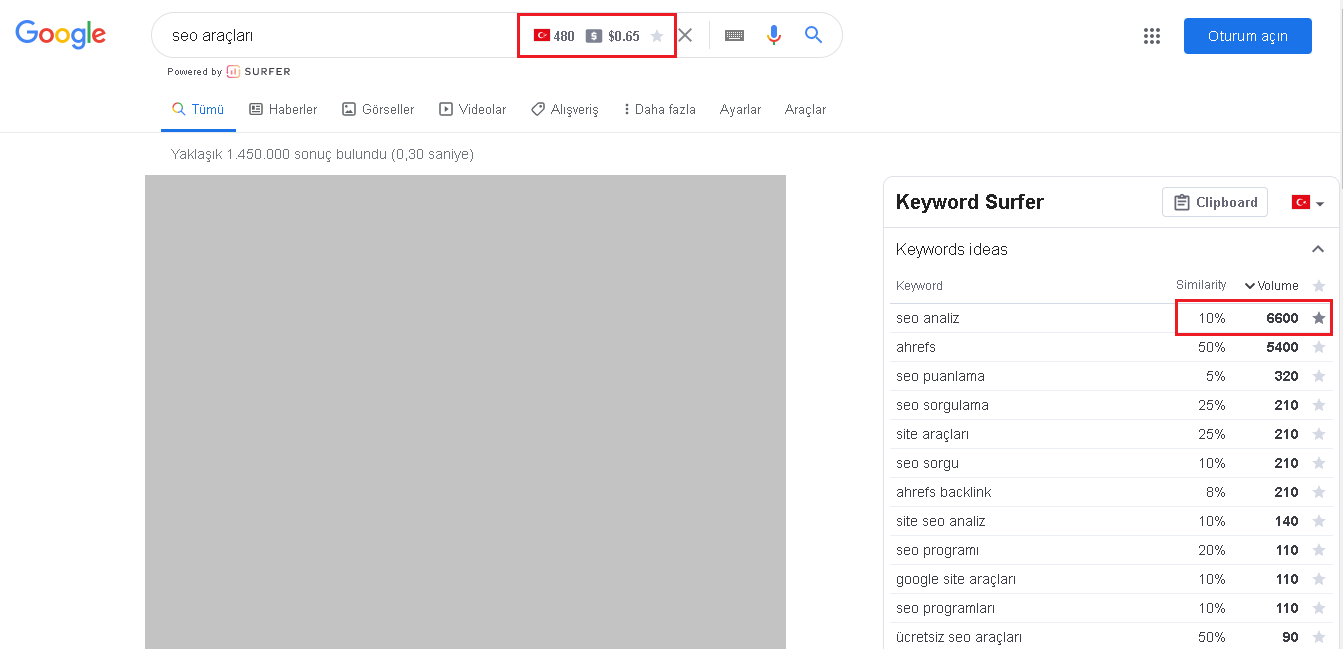Screen dimensions: 1343x649
Task: Open the country flag dropdown in Keyword Surfer
Action: coord(1308,202)
